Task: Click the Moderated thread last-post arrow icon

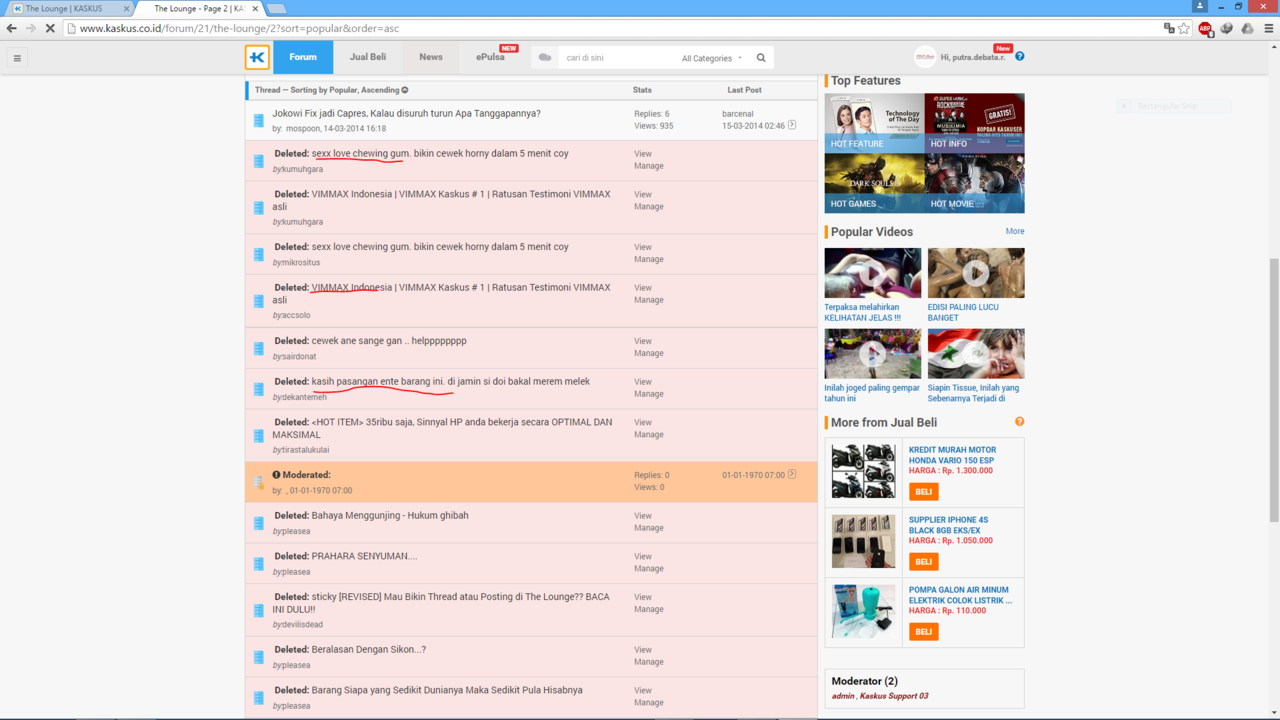Action: pos(792,474)
